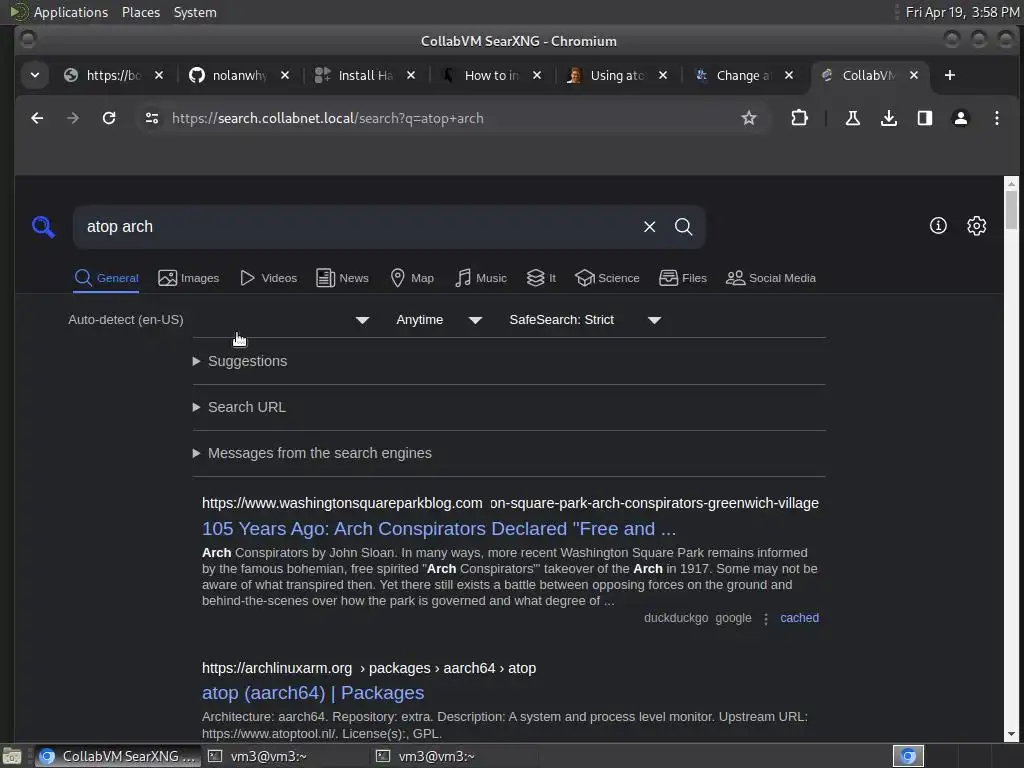
Task: Select the Files search category
Action: click(683, 278)
